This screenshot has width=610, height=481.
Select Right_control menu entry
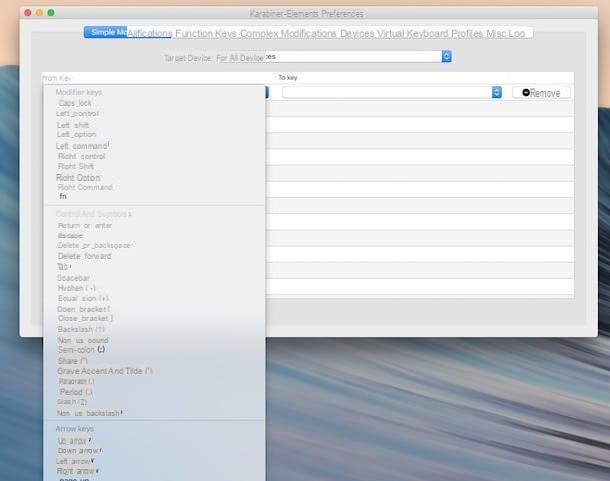82,156
